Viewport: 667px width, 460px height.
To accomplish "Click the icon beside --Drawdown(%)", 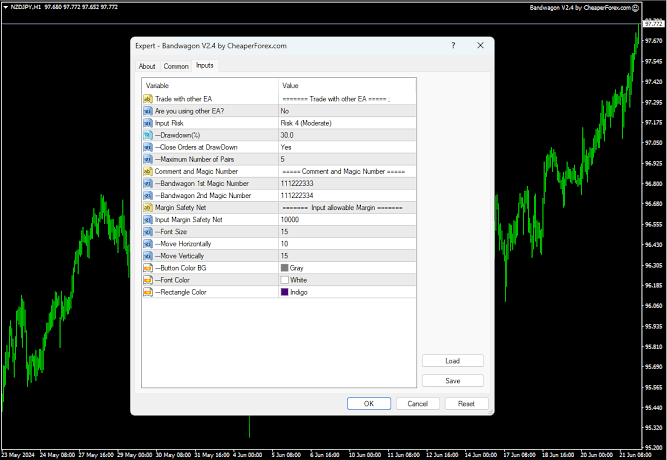I will (x=148, y=135).
